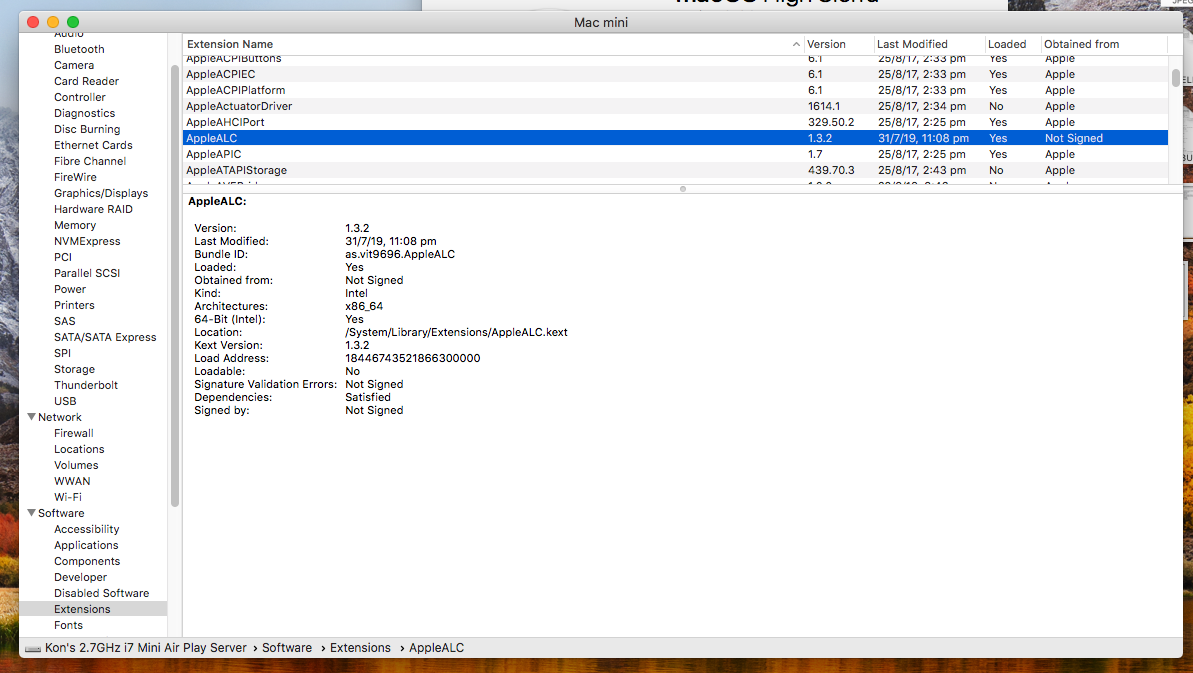
Task: Open USB in the sidebar
Action: (65, 400)
